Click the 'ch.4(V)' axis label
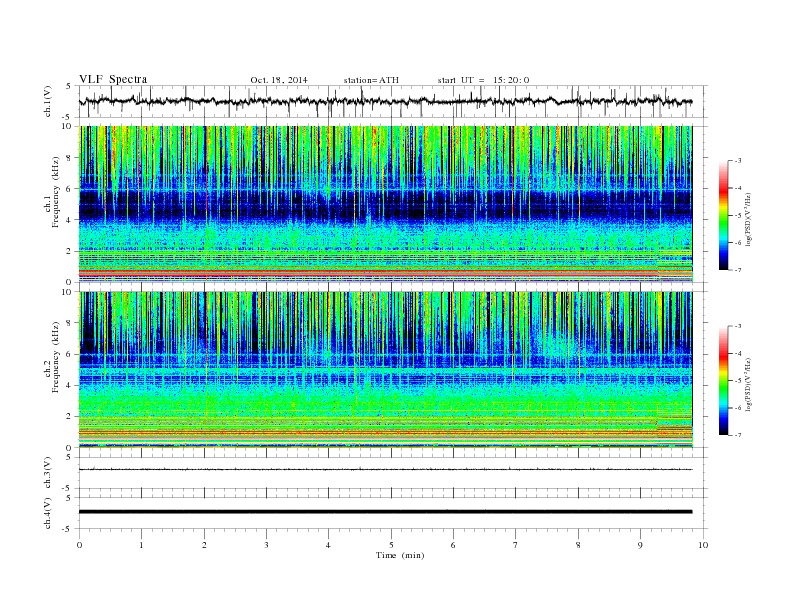 [x=48, y=513]
